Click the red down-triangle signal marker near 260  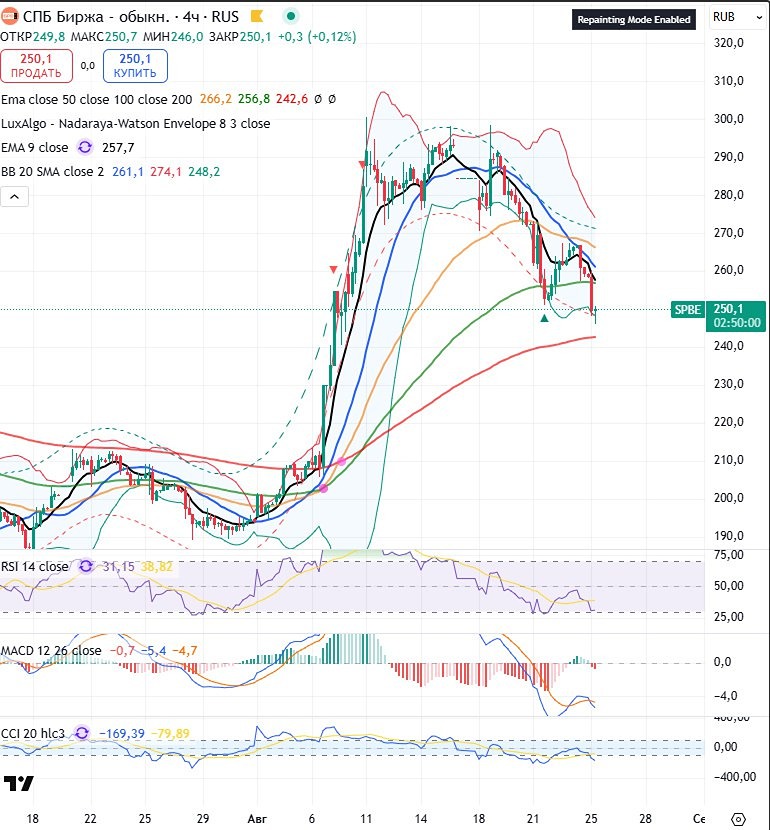pyautogui.click(x=333, y=270)
